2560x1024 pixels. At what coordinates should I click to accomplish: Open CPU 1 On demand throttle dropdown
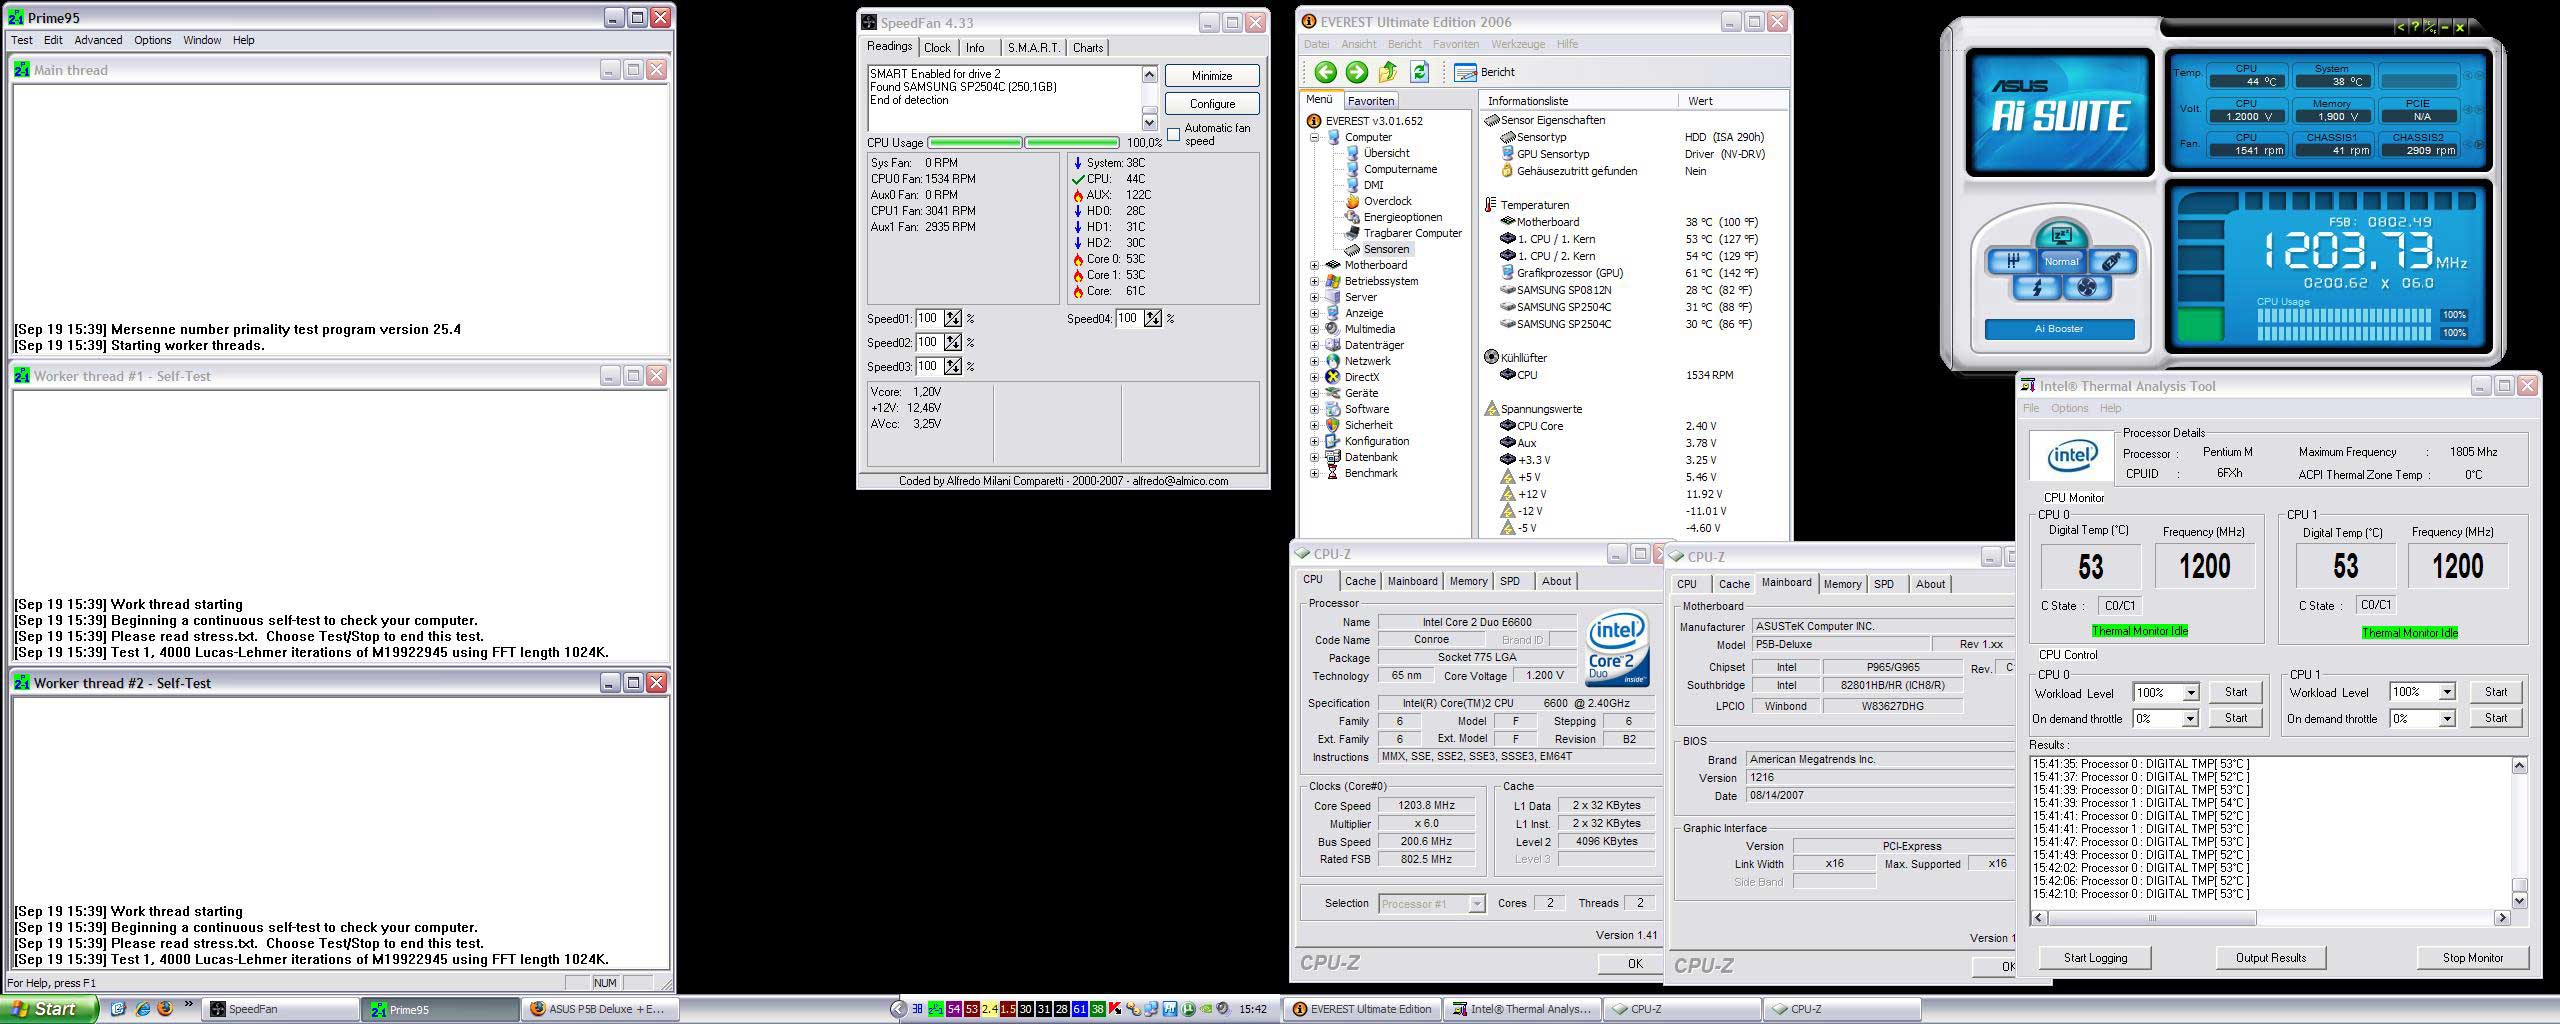tap(2446, 718)
